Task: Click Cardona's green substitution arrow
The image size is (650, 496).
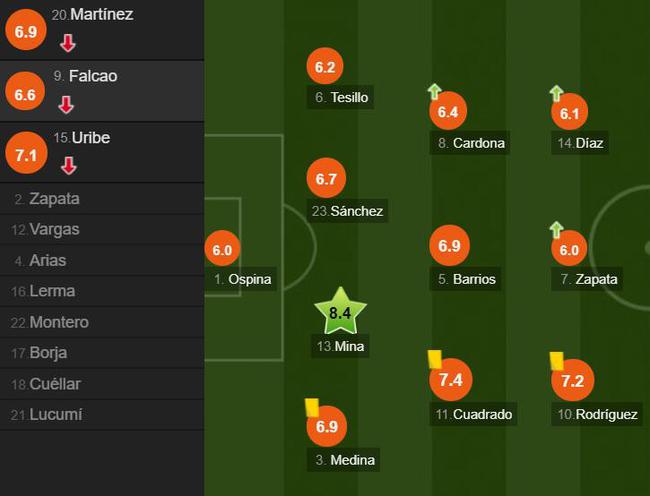Action: tap(434, 92)
